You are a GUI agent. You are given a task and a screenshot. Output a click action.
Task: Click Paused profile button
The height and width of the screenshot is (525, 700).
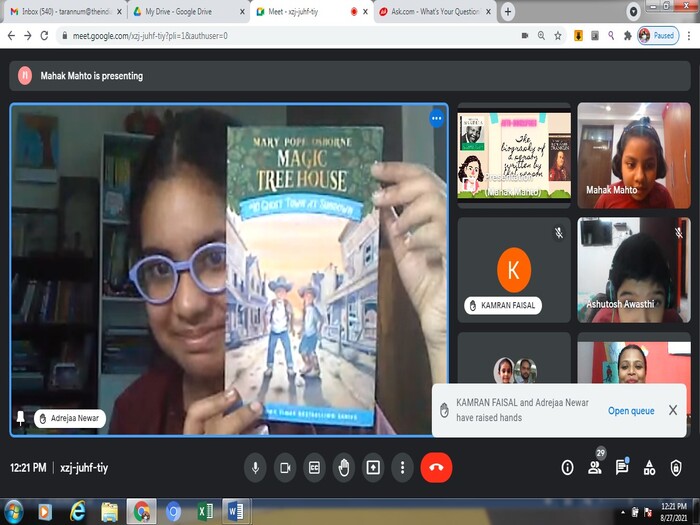(658, 36)
